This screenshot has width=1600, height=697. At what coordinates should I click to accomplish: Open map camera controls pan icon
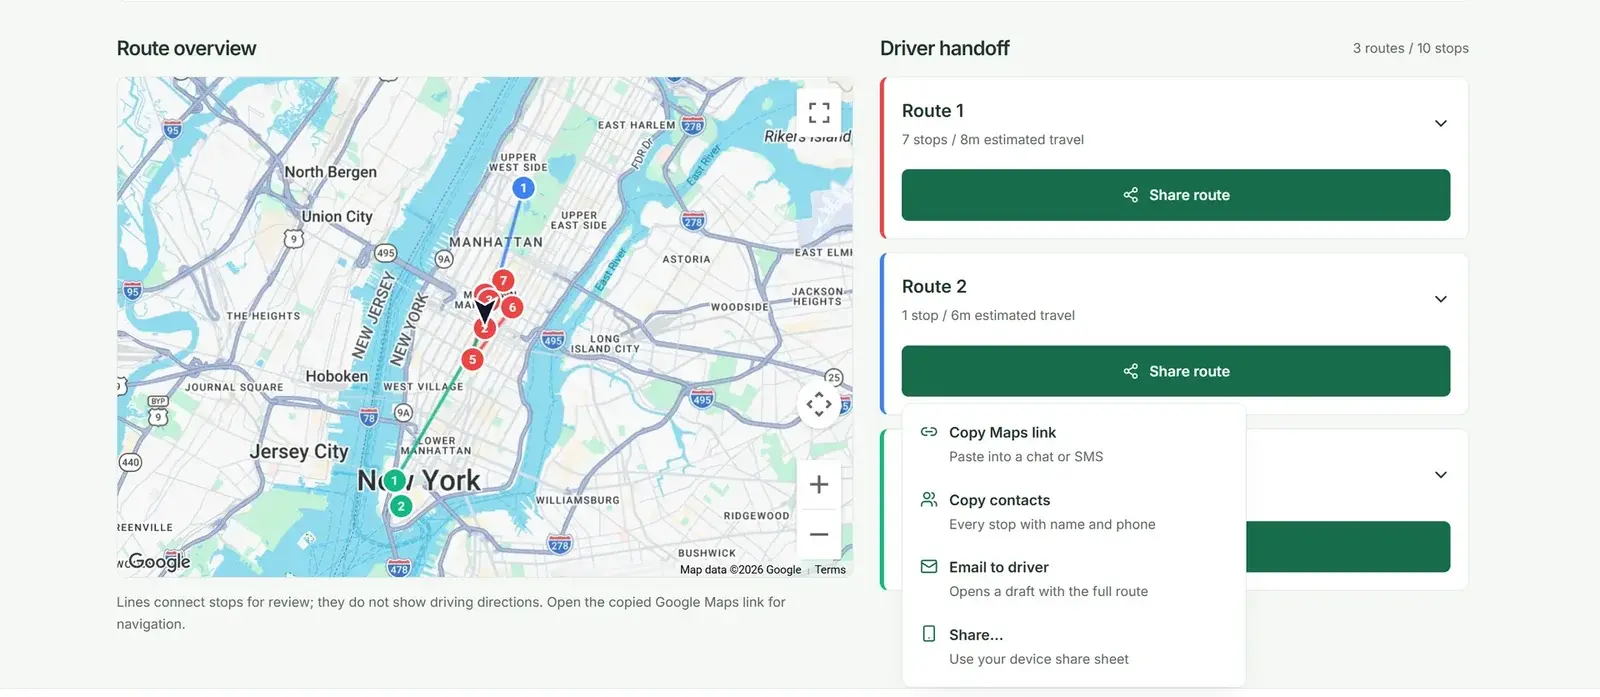point(819,405)
